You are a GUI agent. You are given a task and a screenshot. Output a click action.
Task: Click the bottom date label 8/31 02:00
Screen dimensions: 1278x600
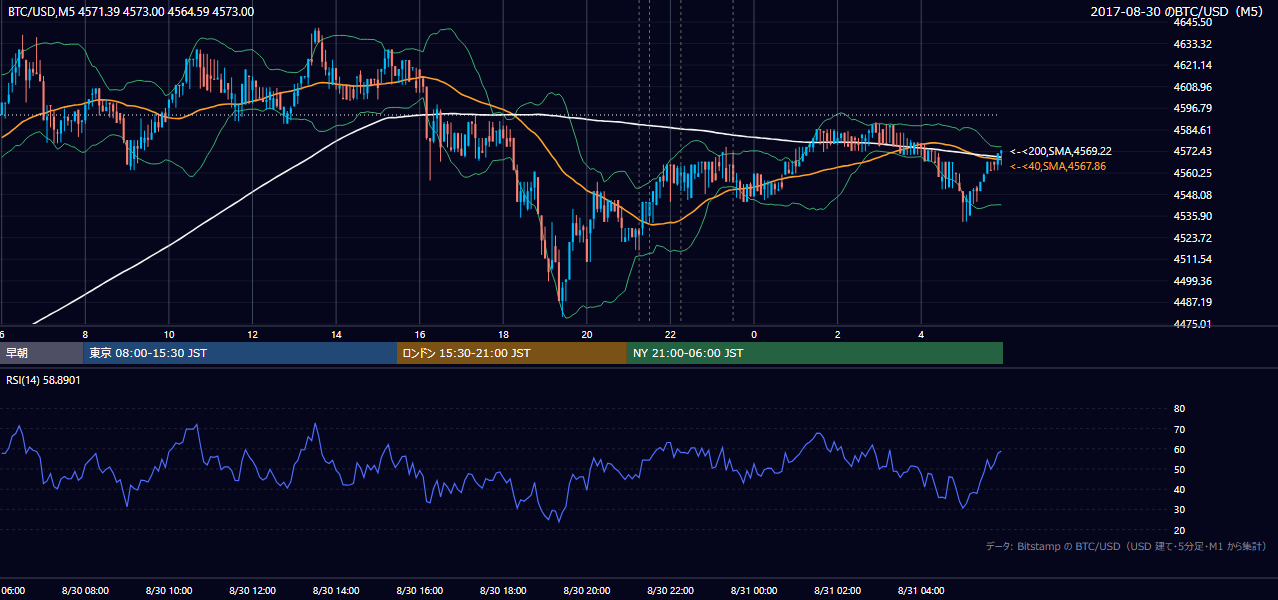pyautogui.click(x=838, y=591)
